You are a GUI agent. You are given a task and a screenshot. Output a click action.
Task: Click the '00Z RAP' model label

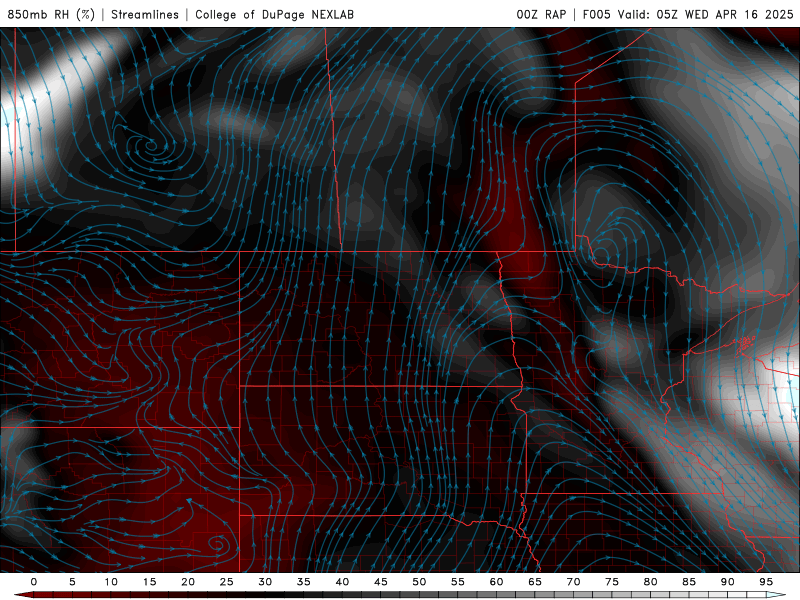(x=541, y=14)
